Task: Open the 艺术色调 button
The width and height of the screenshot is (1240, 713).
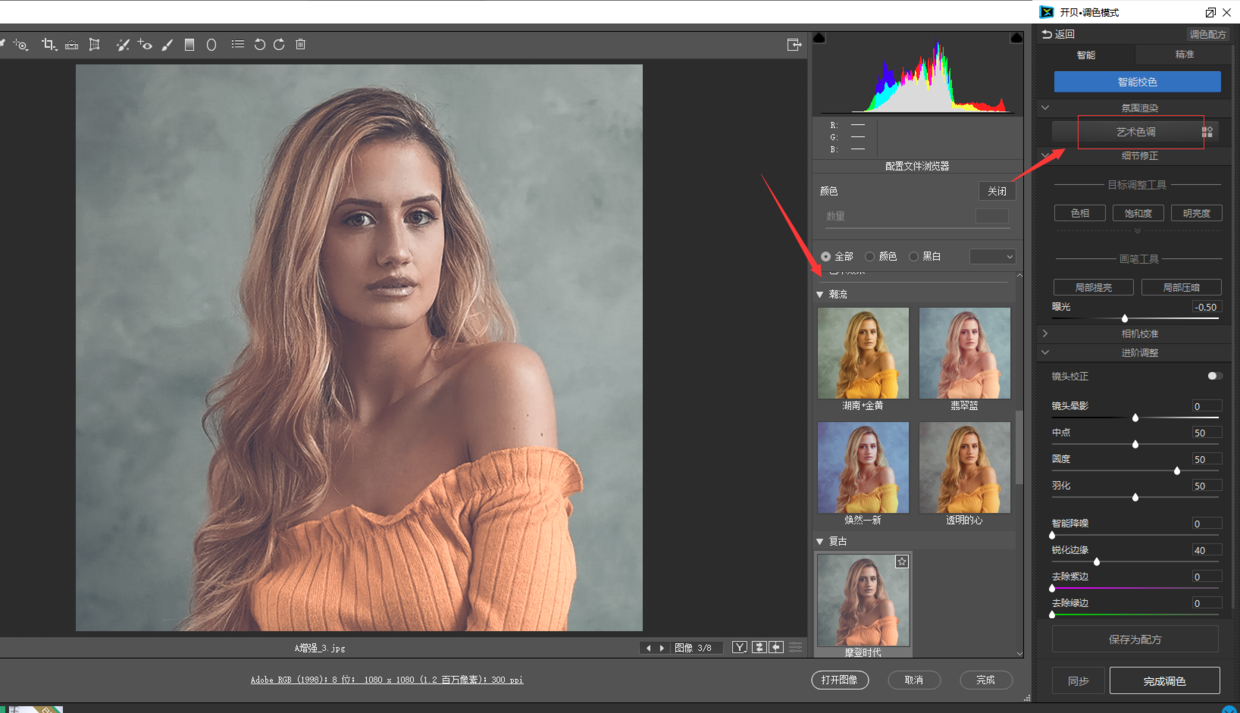Action: click(x=1136, y=132)
